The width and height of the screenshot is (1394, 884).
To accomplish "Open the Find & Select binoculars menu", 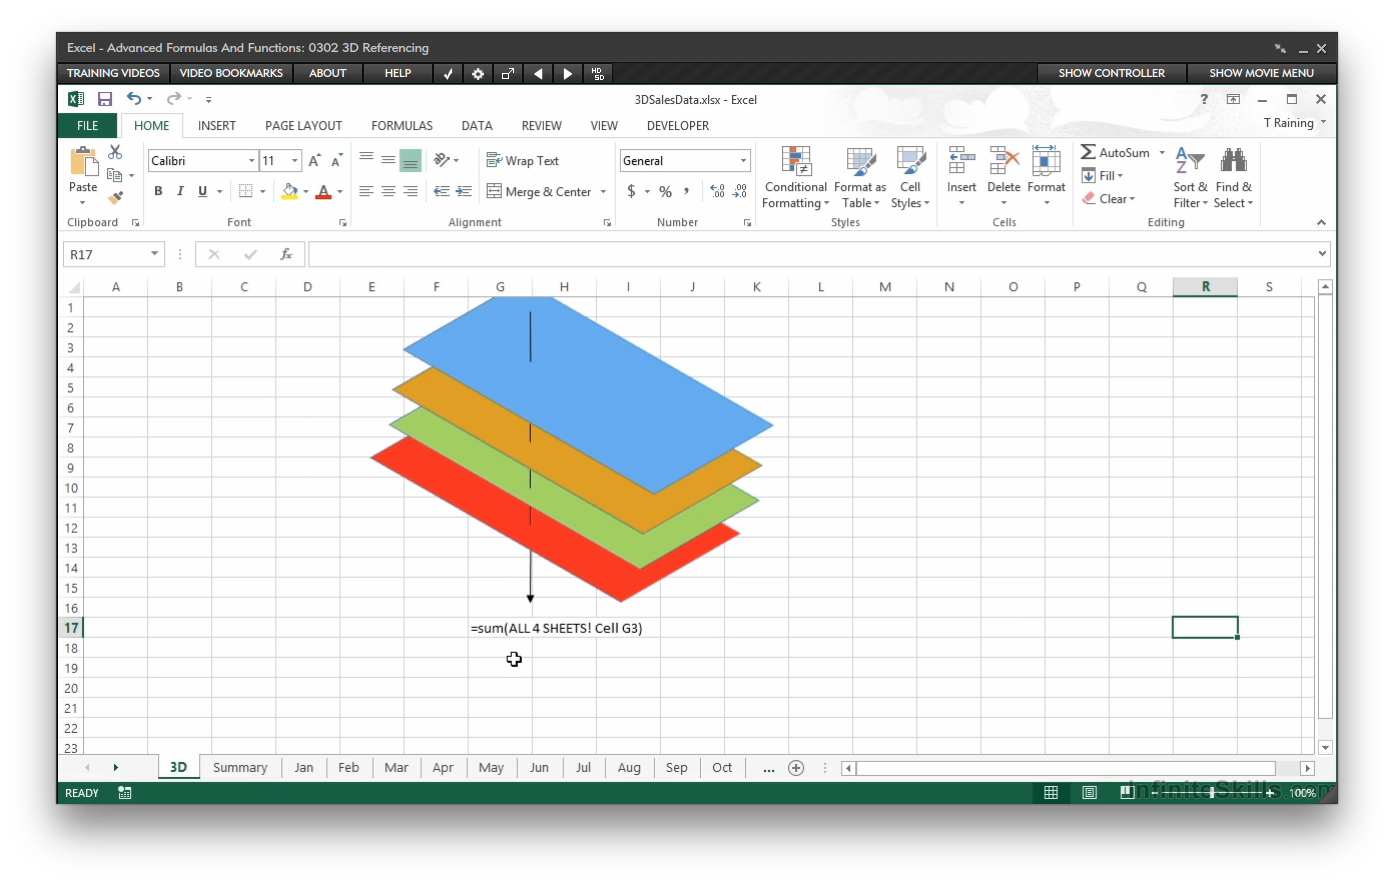I will (1234, 177).
